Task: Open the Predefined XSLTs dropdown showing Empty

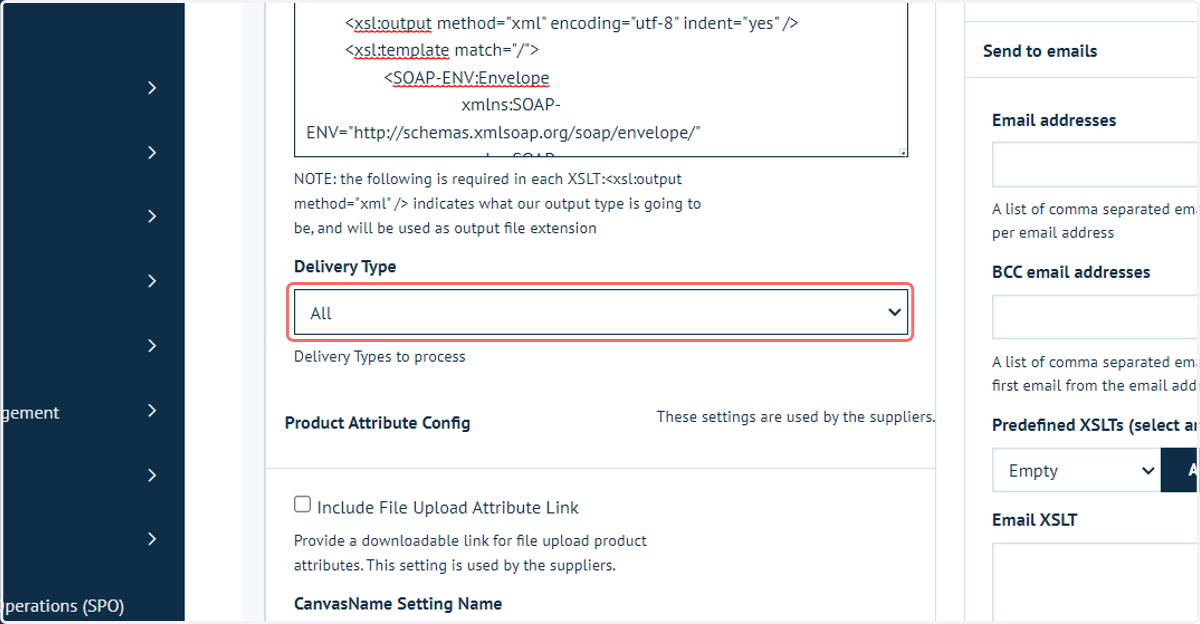Action: tap(1076, 471)
